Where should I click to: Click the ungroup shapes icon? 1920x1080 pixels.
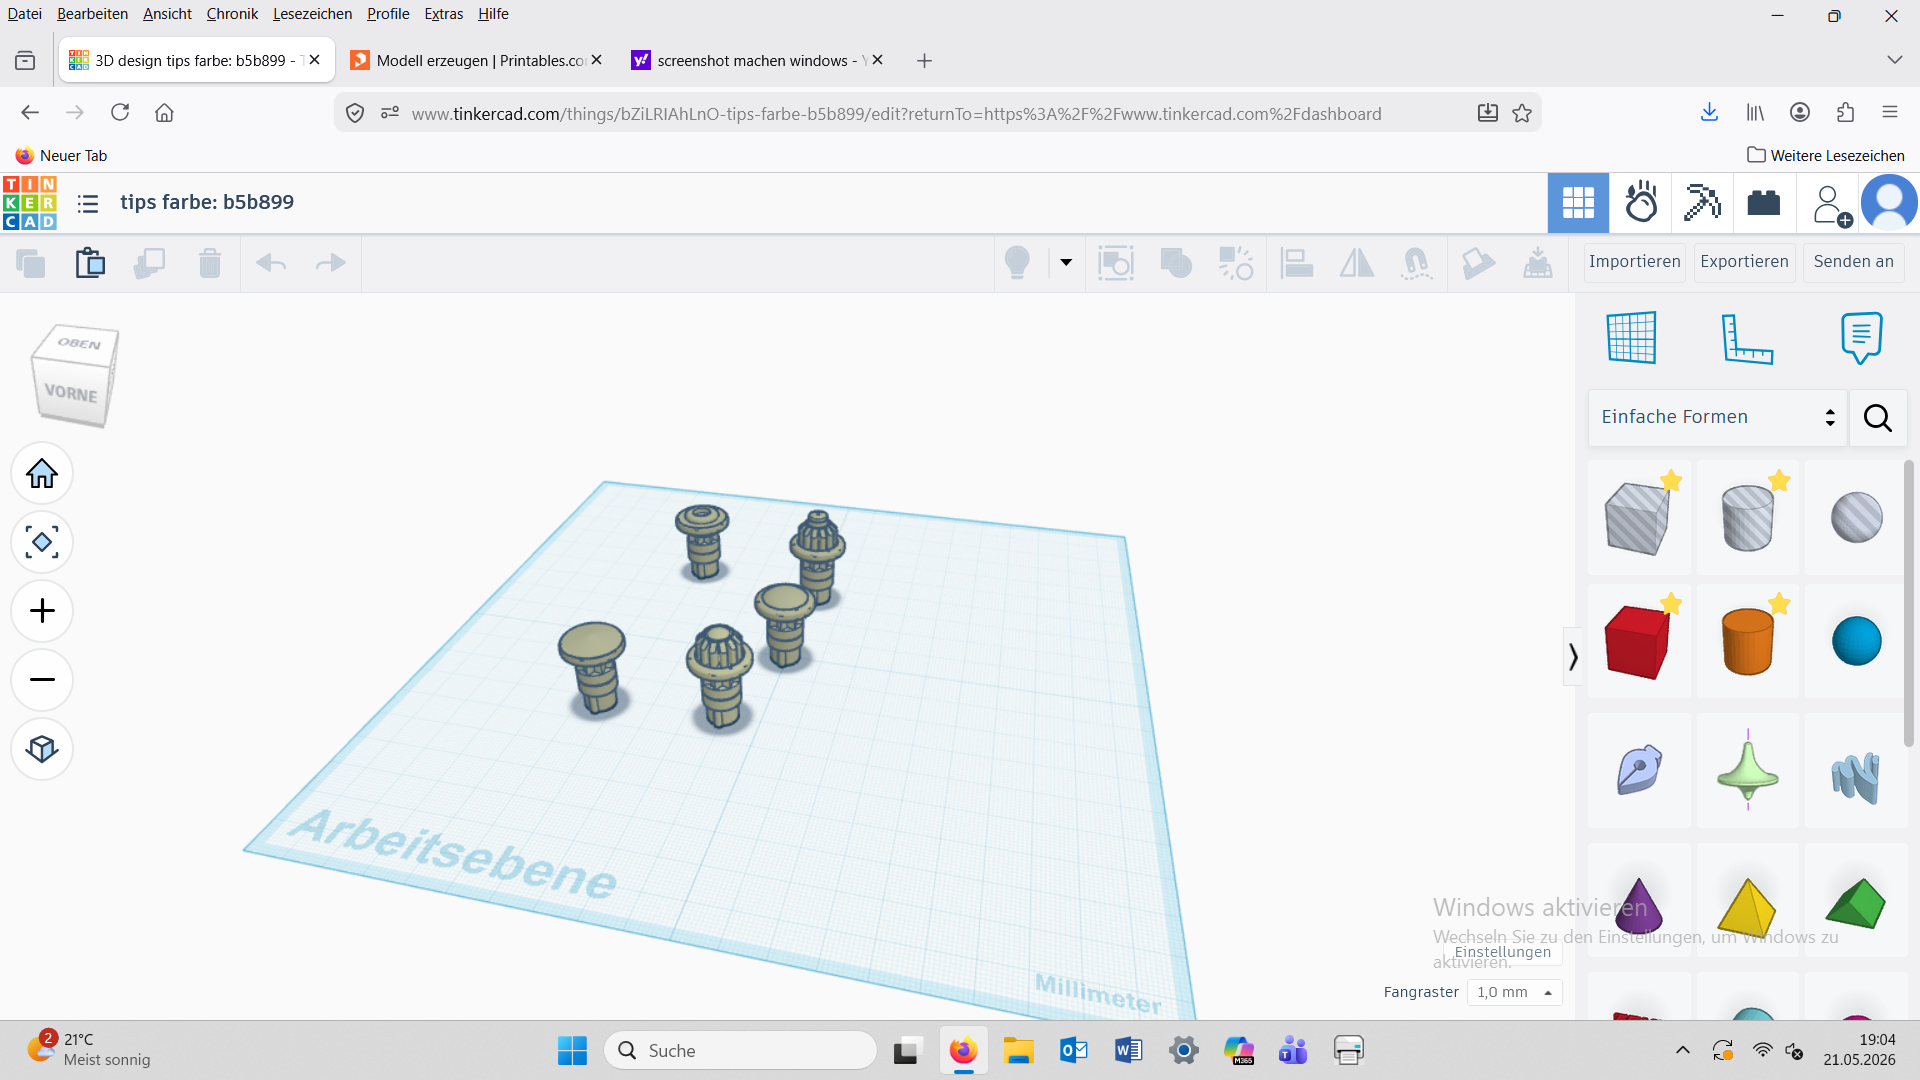coord(1236,263)
